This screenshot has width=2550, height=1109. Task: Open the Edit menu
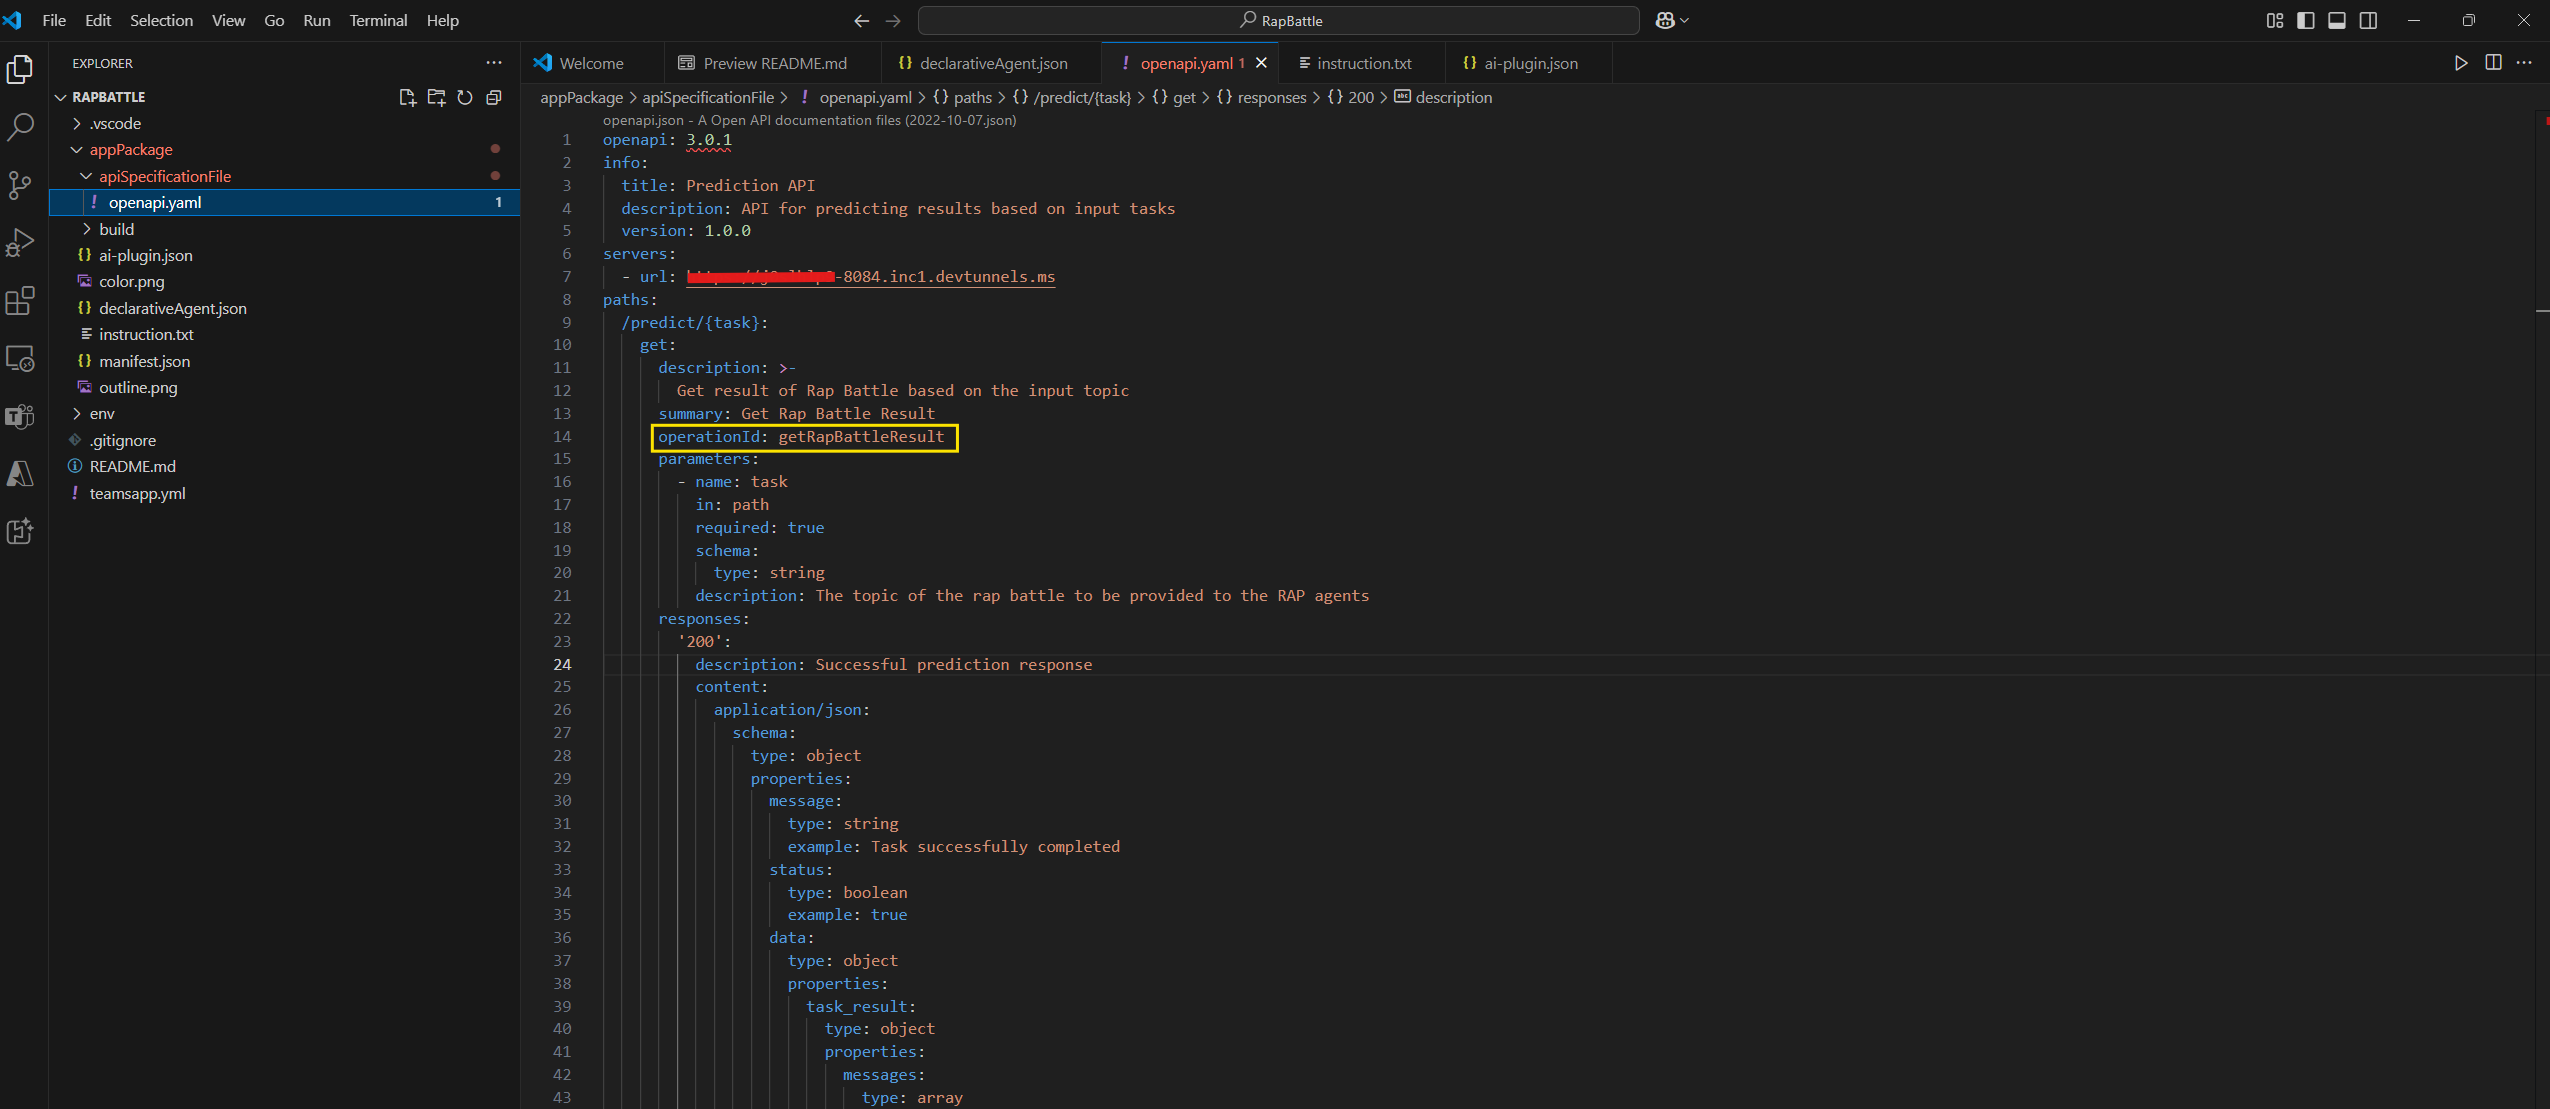[98, 20]
